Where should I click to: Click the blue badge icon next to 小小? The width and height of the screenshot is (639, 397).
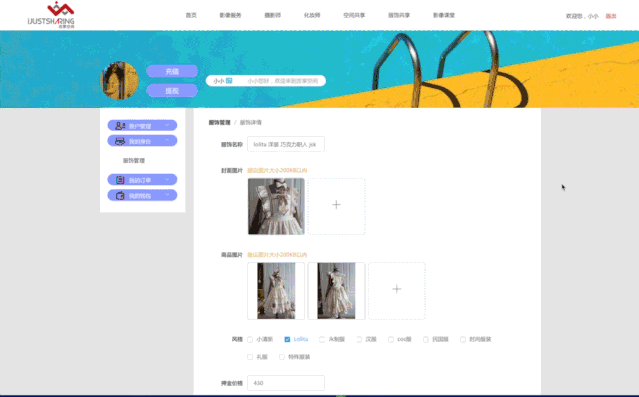click(229, 81)
